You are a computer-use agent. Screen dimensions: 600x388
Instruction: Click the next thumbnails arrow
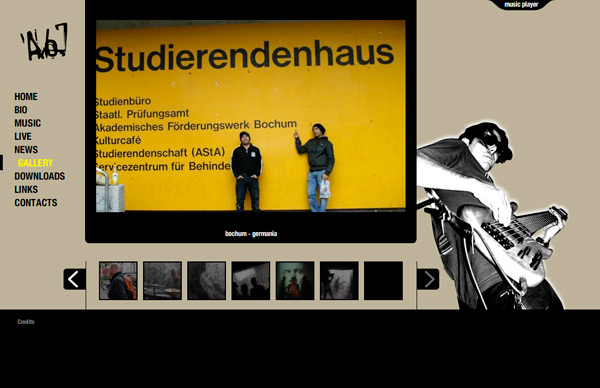point(428,279)
